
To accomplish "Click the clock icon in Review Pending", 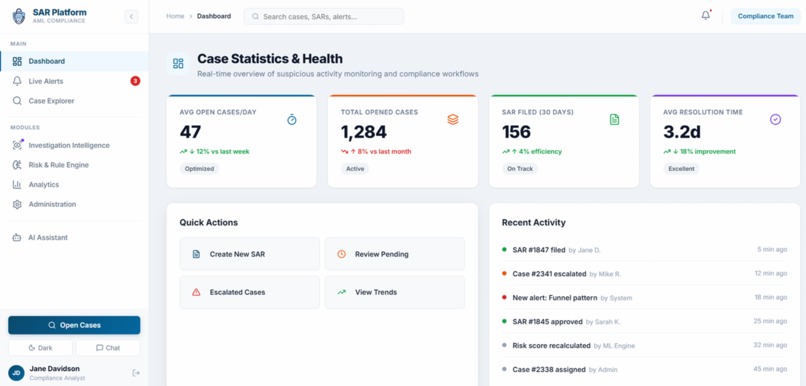I will click(341, 254).
